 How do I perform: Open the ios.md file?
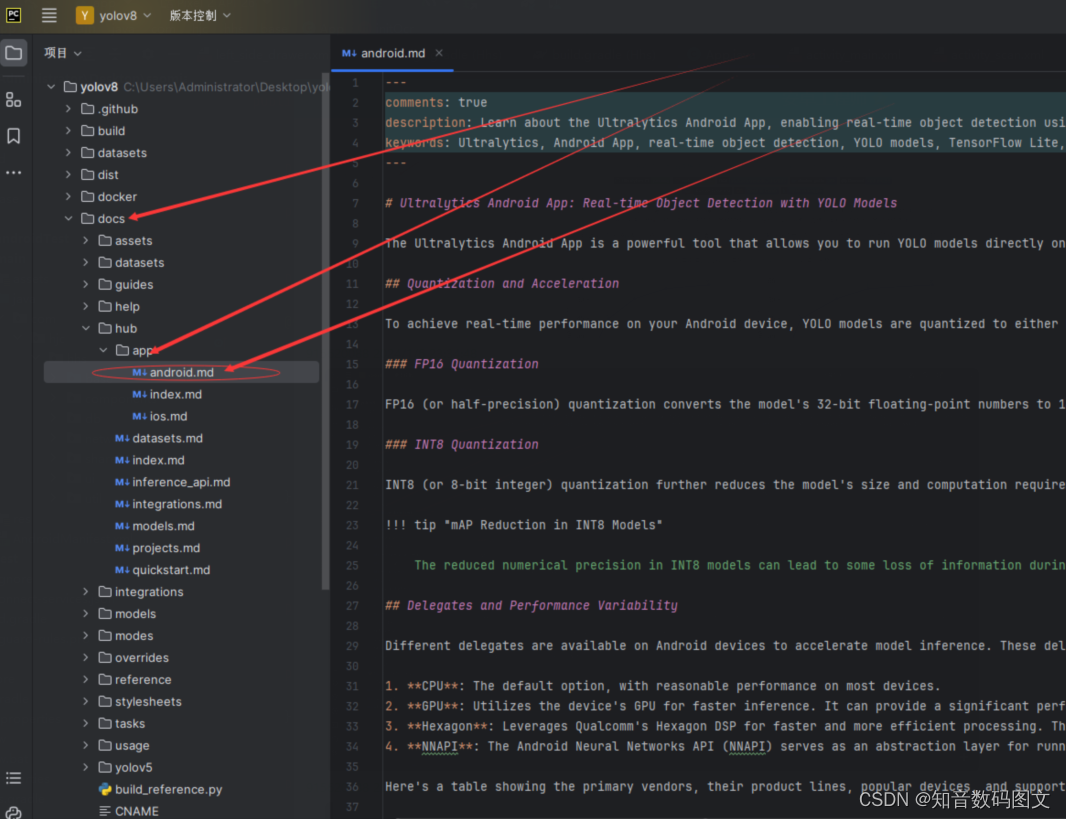tap(160, 416)
